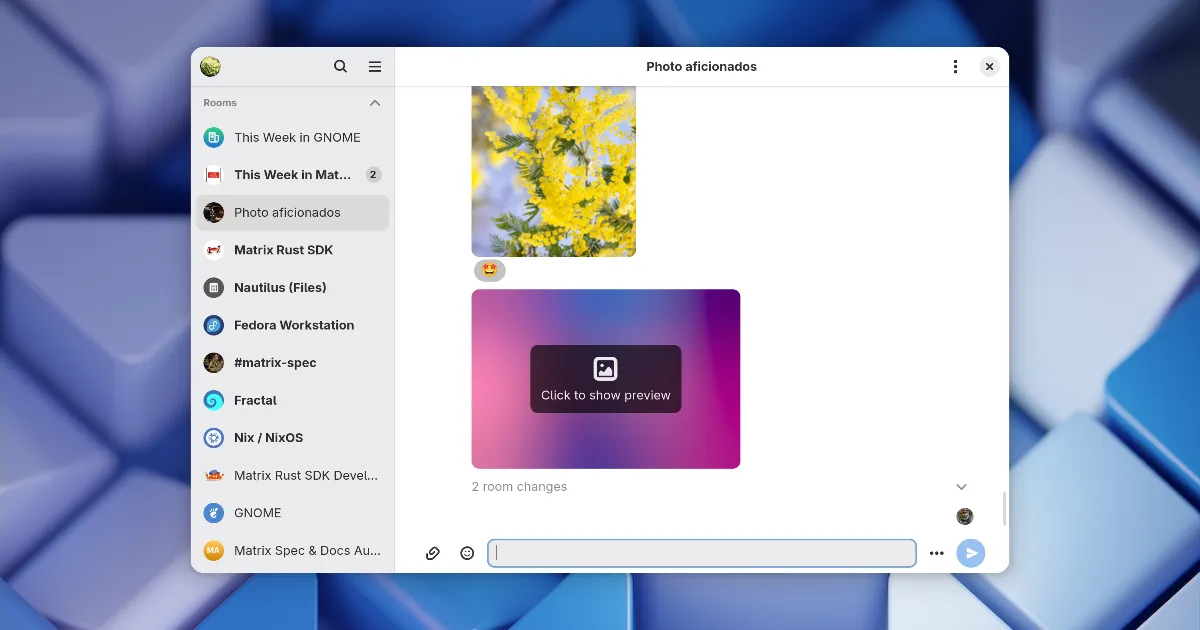Click the user avatar in sidebar header
The height and width of the screenshot is (630, 1200).
click(210, 67)
